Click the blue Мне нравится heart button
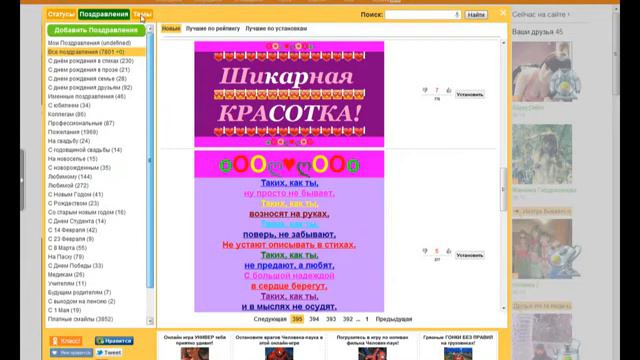This screenshot has width=640, height=360. 71,352
